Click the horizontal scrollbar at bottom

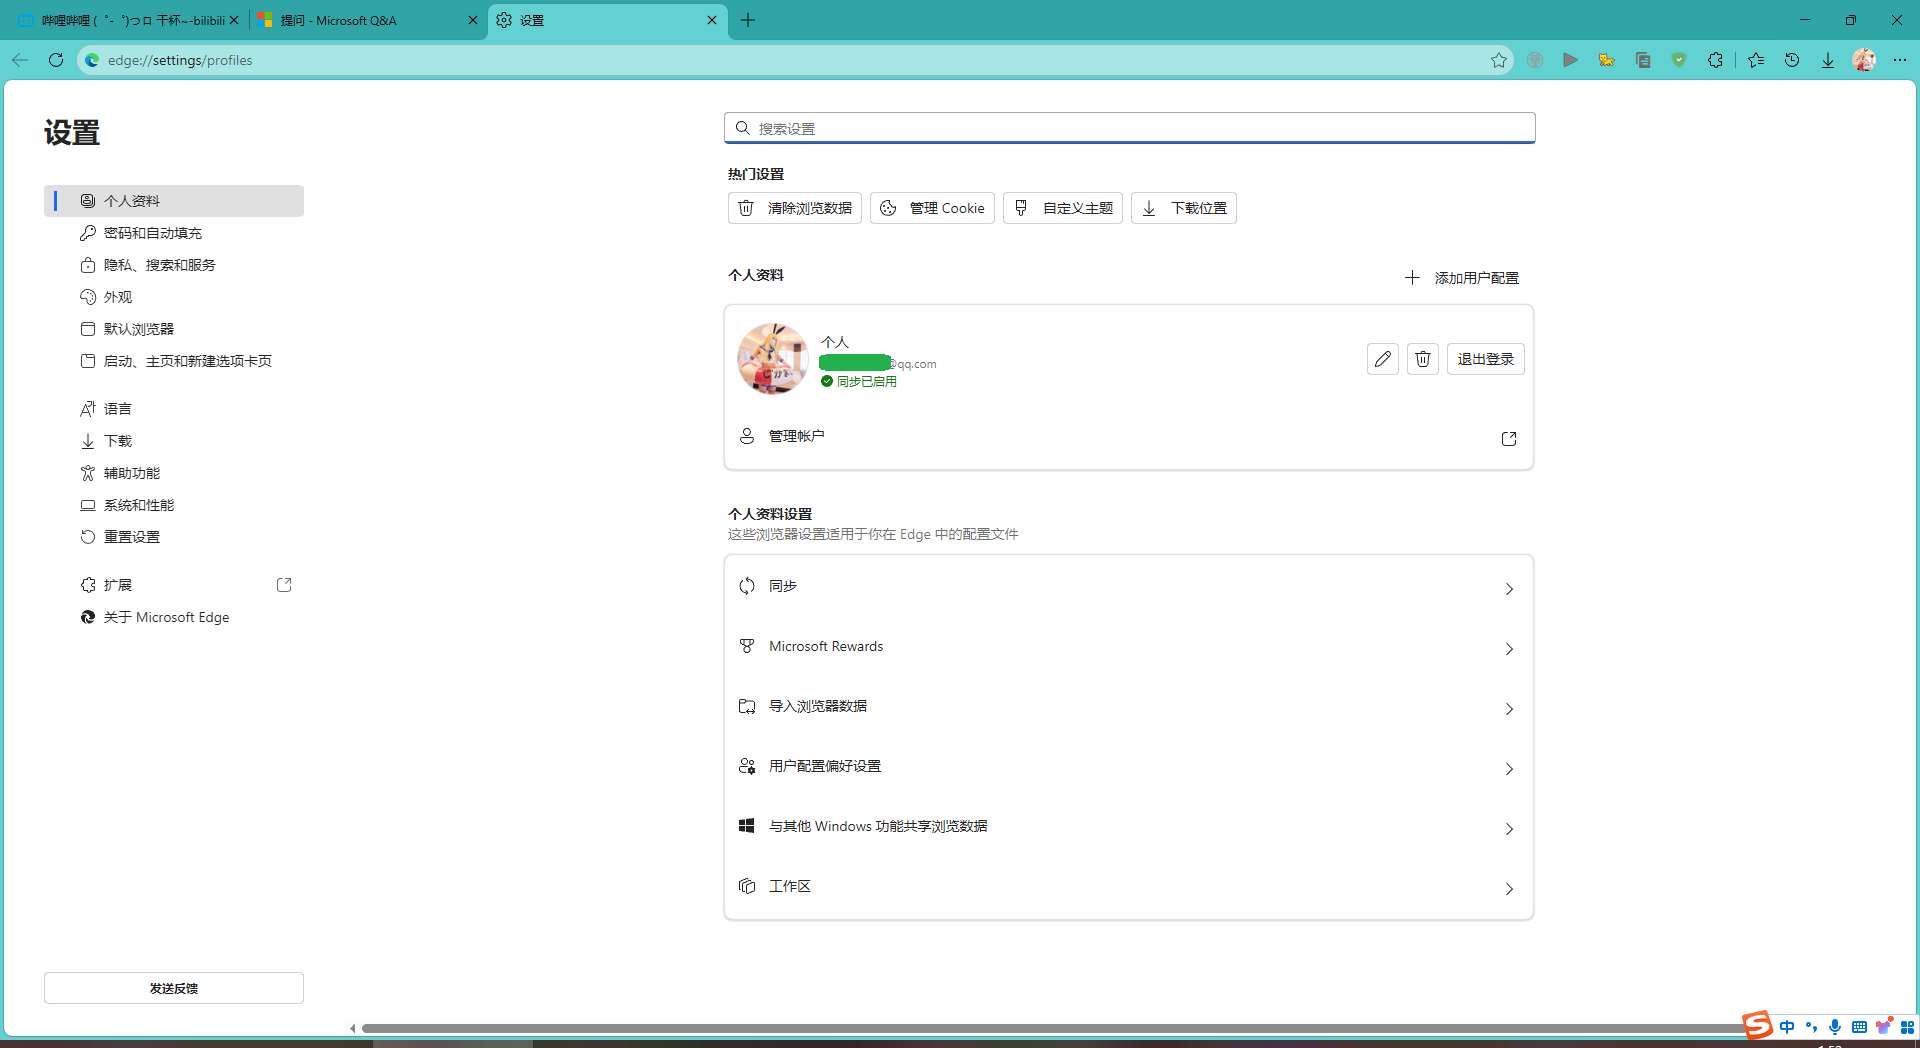[1055, 1028]
